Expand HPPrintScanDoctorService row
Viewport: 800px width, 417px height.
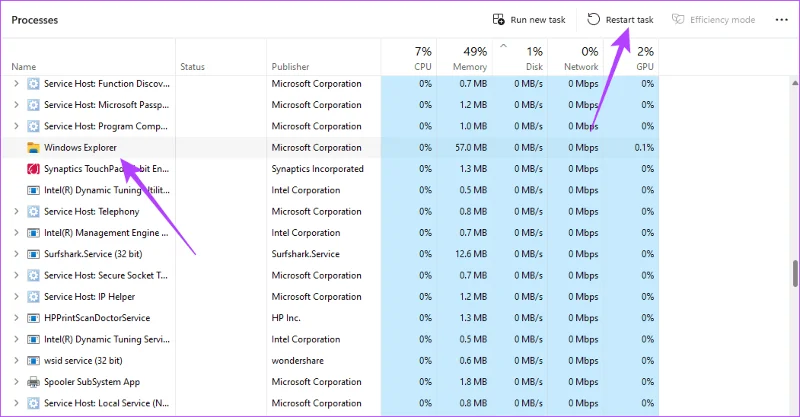[16, 318]
